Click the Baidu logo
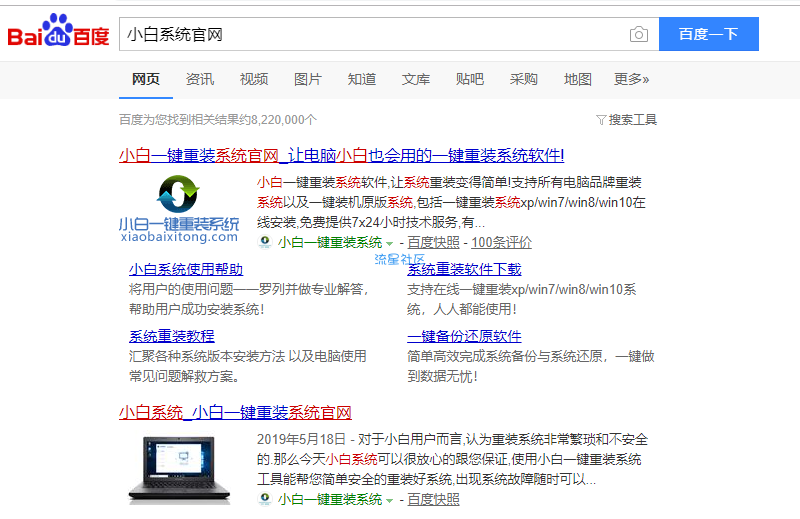This screenshot has height=519, width=800. tap(58, 31)
